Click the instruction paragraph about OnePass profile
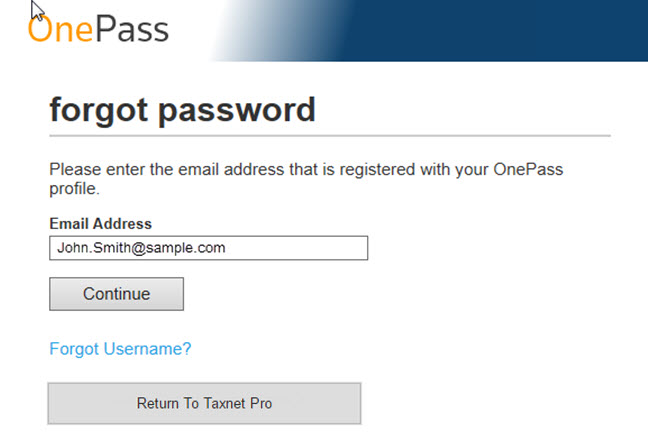657x440 pixels. (306, 179)
